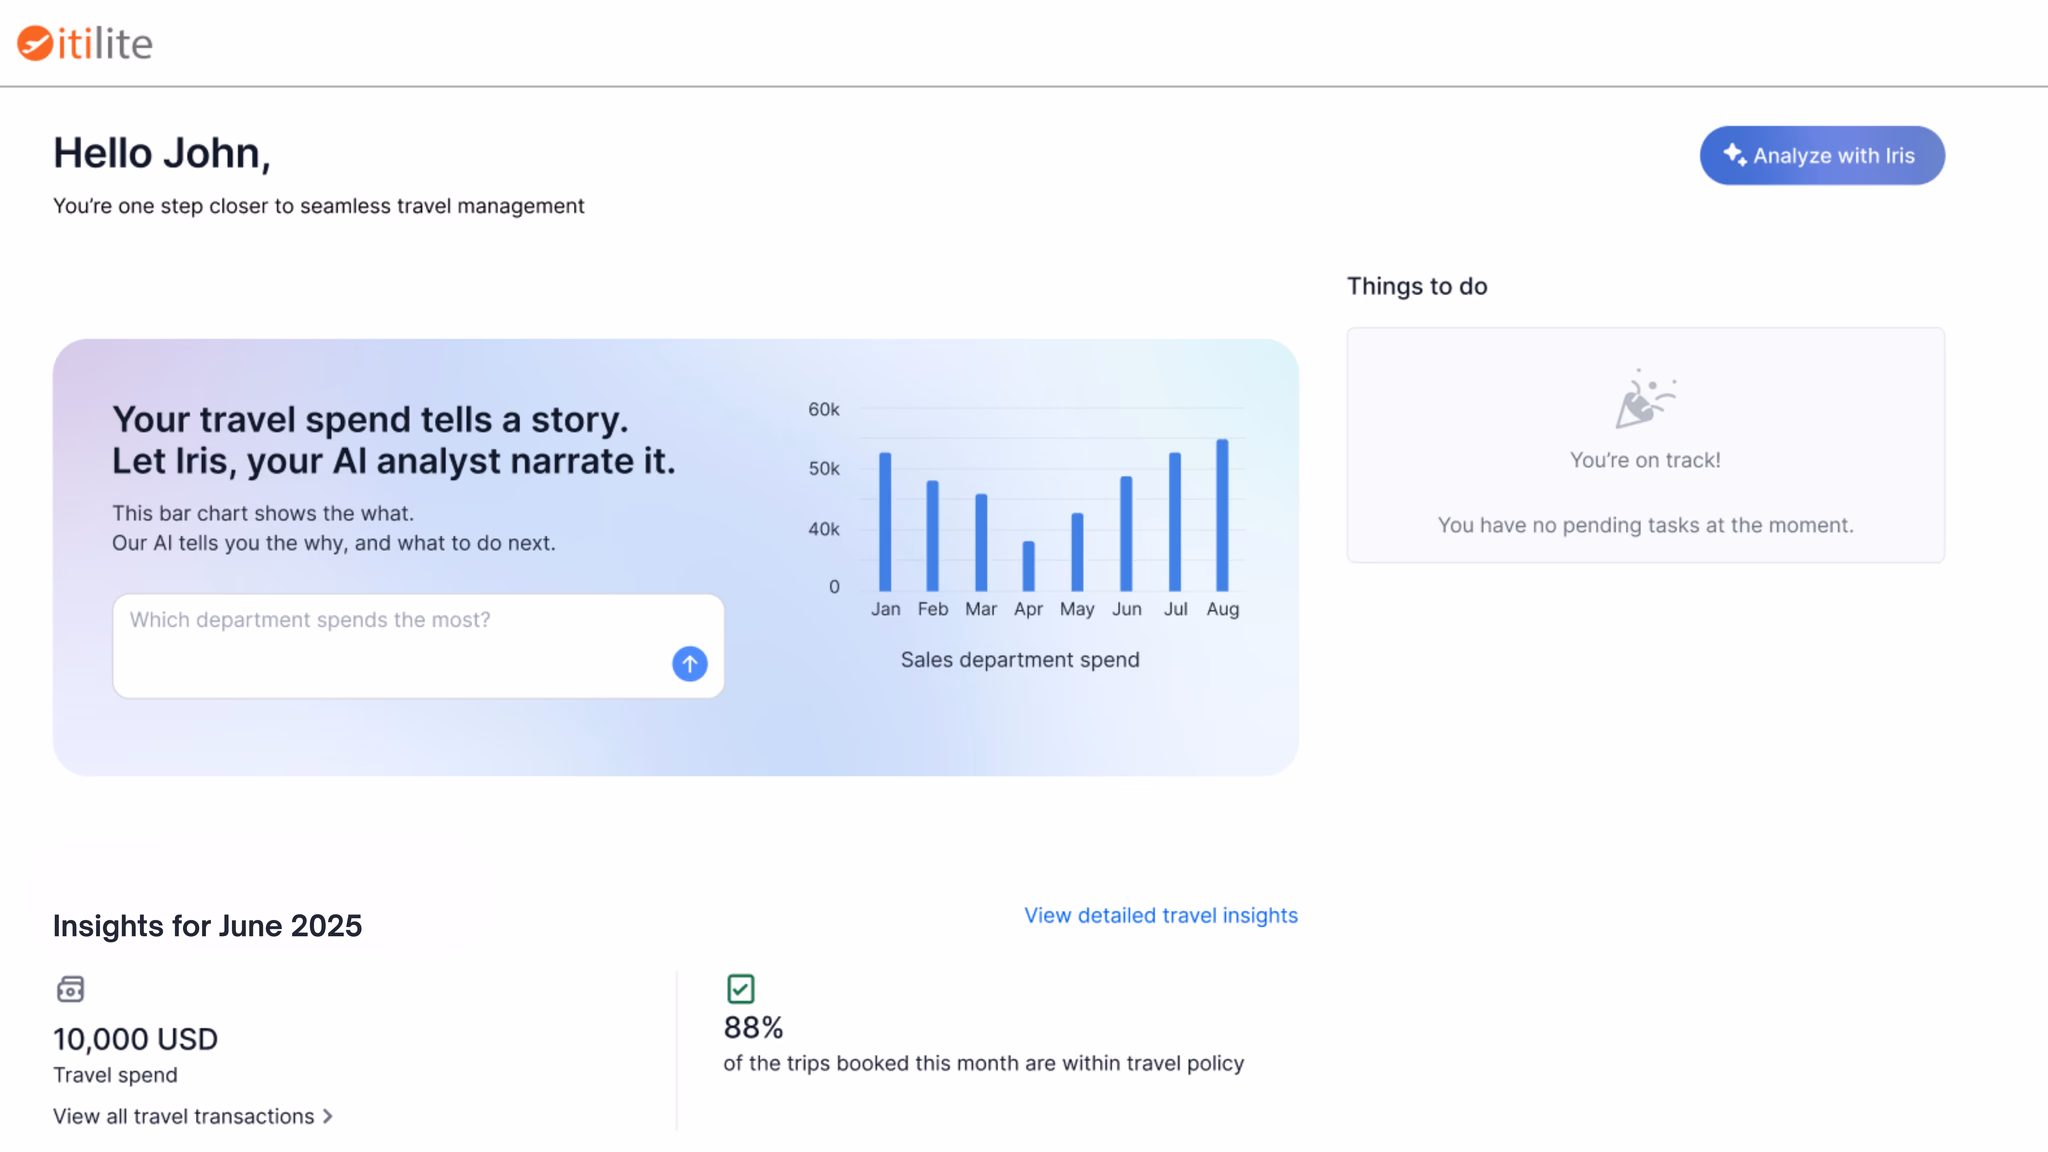Click the Analyze with Iris button
Viewport: 2048px width, 1152px height.
(x=1821, y=155)
